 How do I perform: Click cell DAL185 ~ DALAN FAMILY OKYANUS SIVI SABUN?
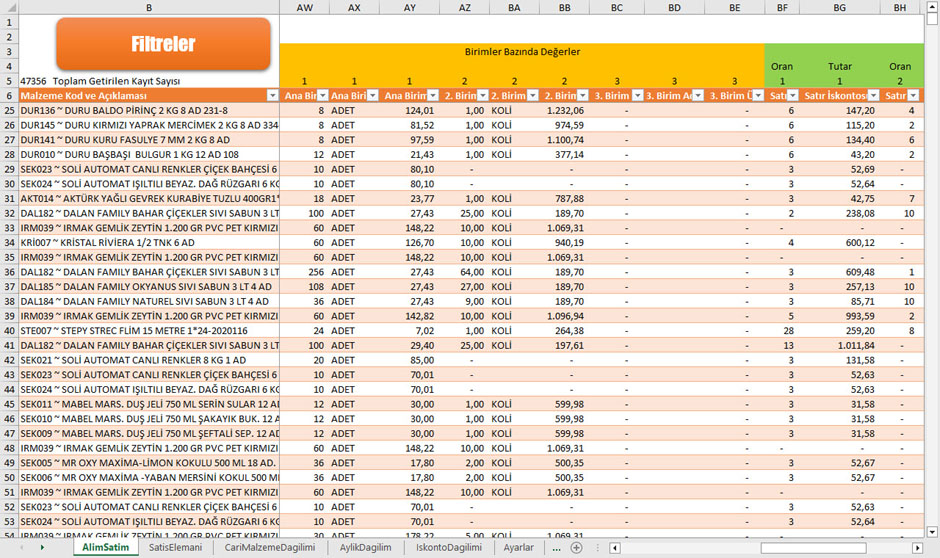click(149, 287)
